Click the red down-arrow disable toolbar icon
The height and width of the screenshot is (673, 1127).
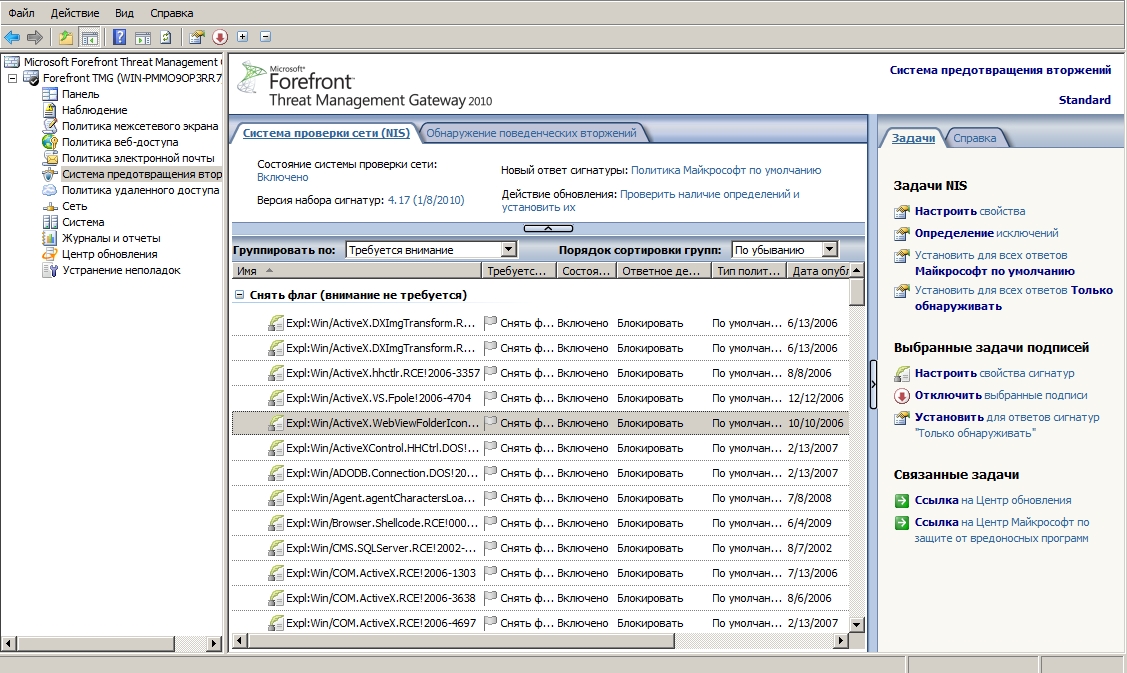coord(220,37)
